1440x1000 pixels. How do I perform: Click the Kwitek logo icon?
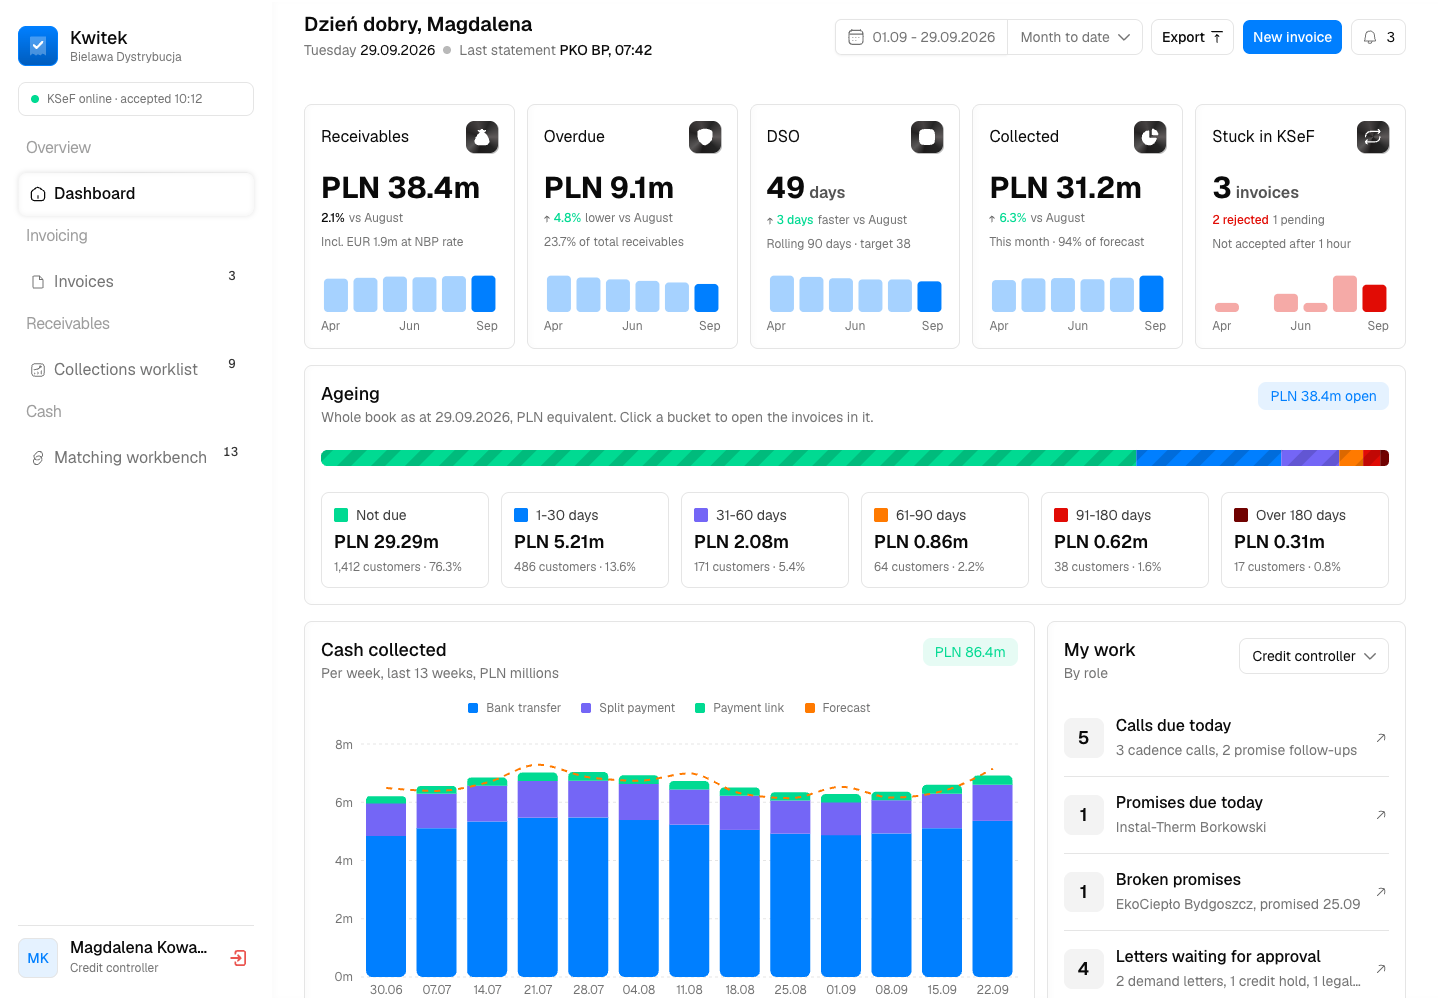tap(38, 46)
